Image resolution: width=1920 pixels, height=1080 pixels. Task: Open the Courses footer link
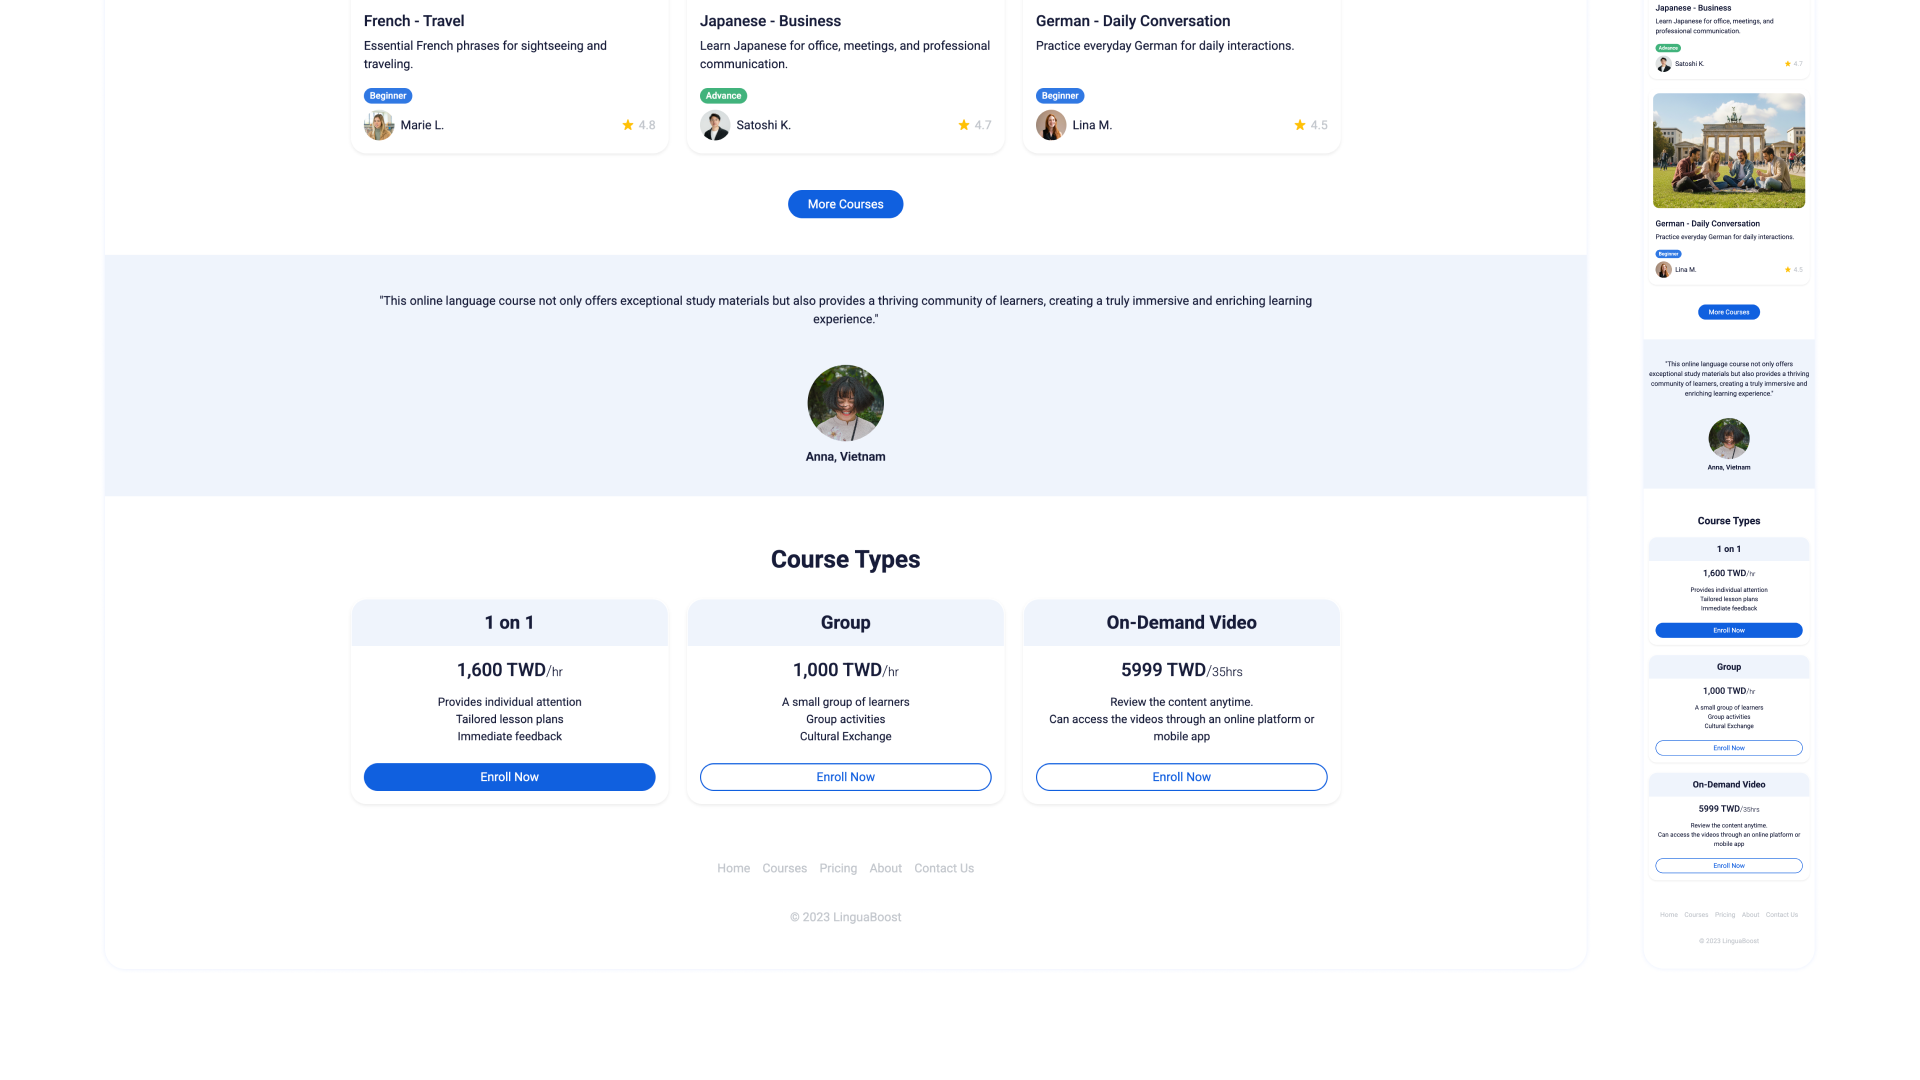784,868
